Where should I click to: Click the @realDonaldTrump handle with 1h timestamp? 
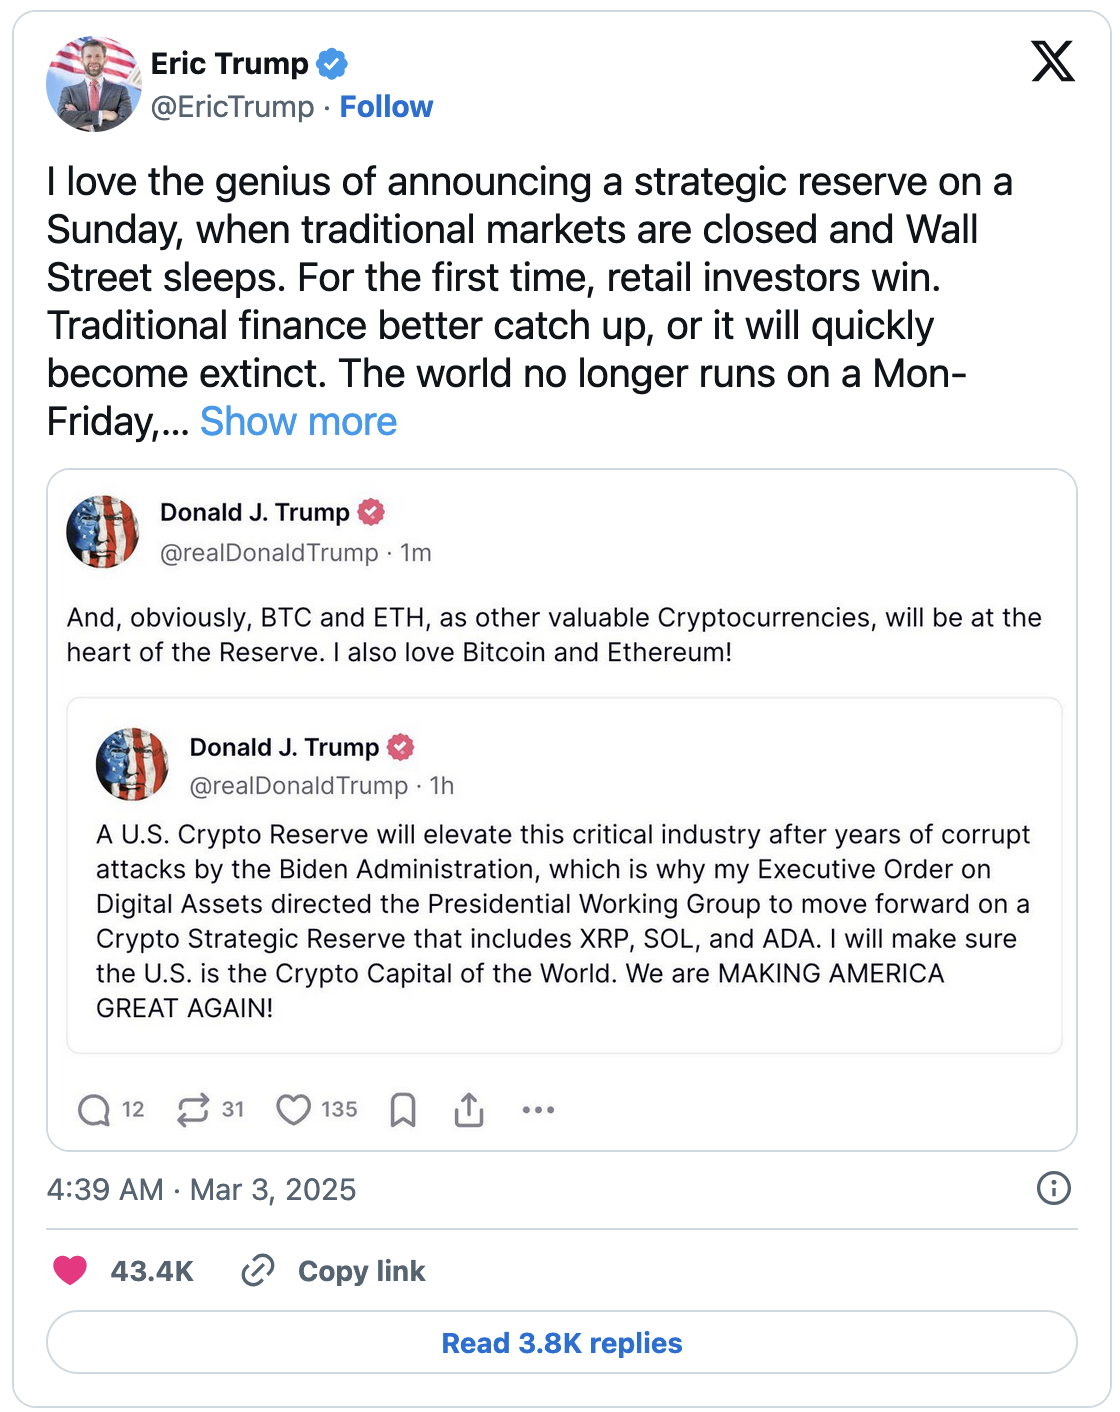coord(299,786)
